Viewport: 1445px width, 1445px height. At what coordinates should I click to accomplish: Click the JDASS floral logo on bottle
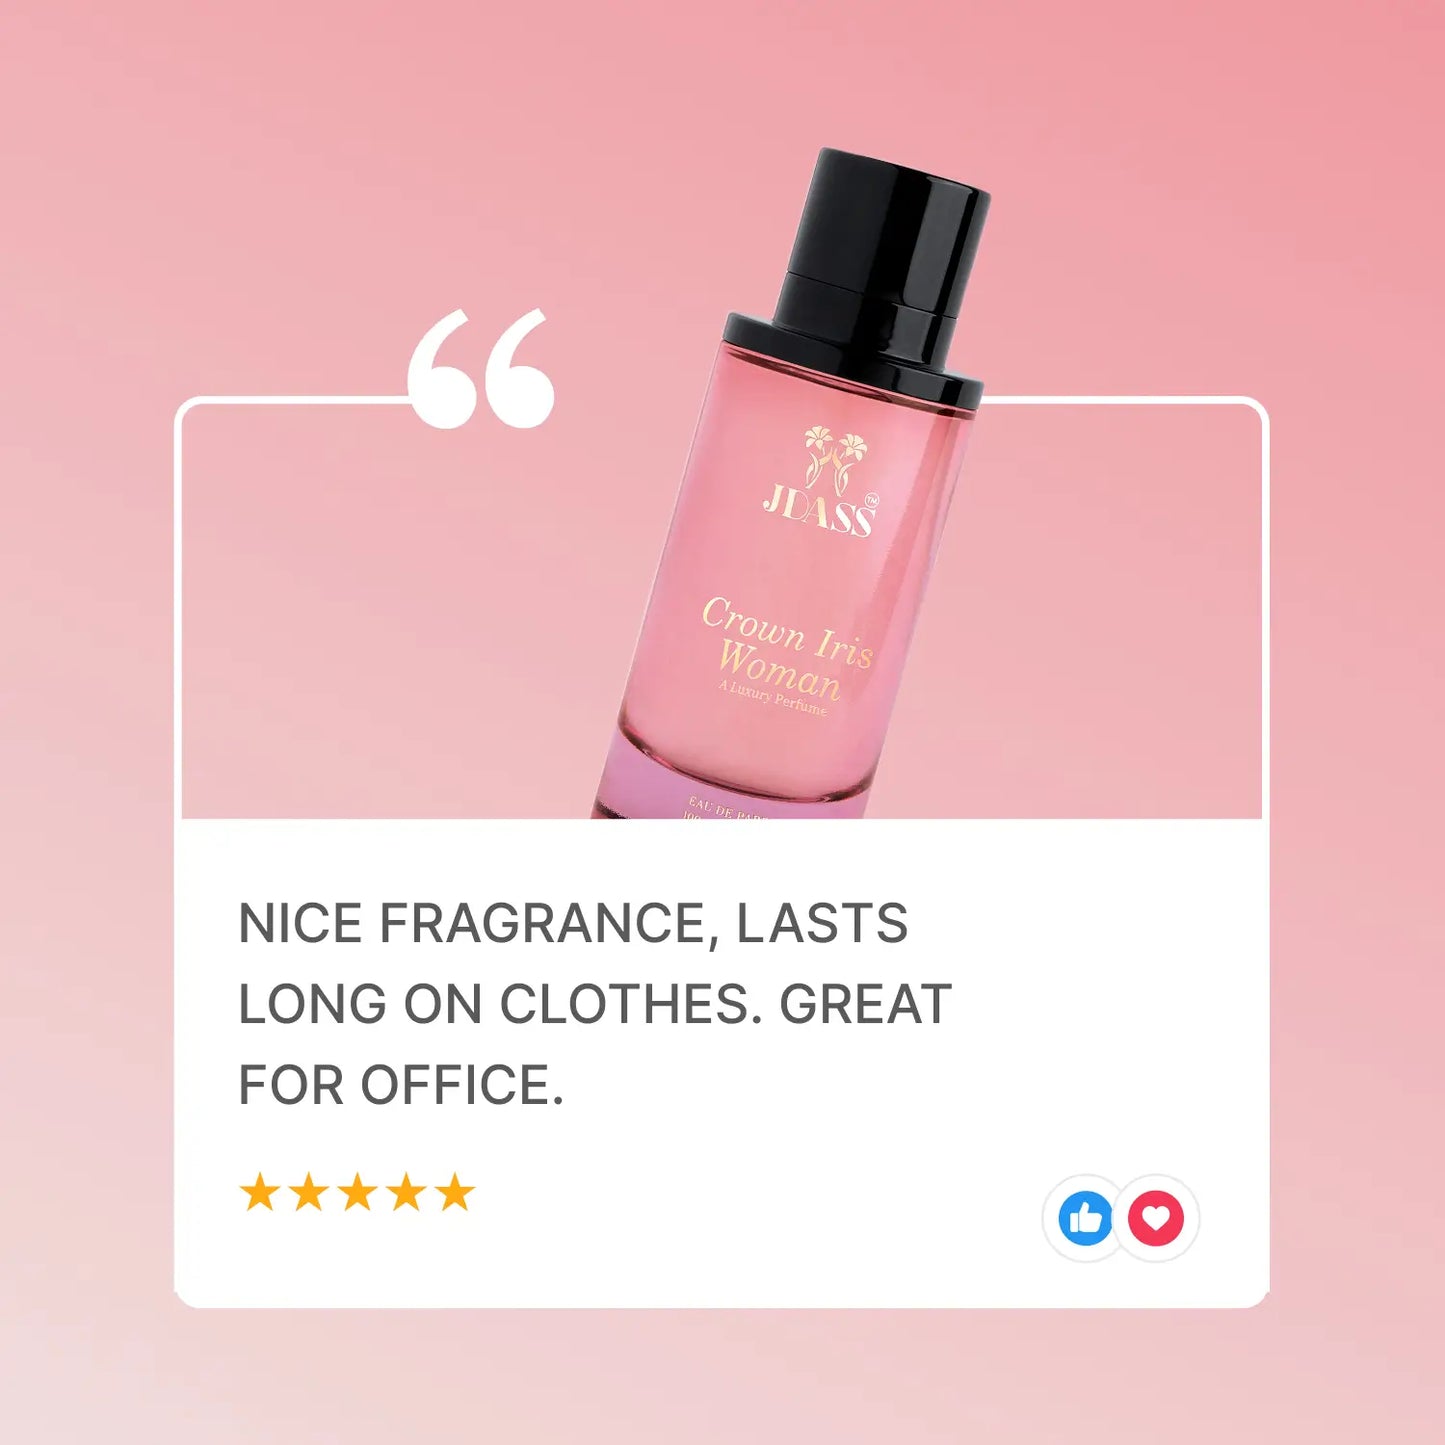(835, 458)
